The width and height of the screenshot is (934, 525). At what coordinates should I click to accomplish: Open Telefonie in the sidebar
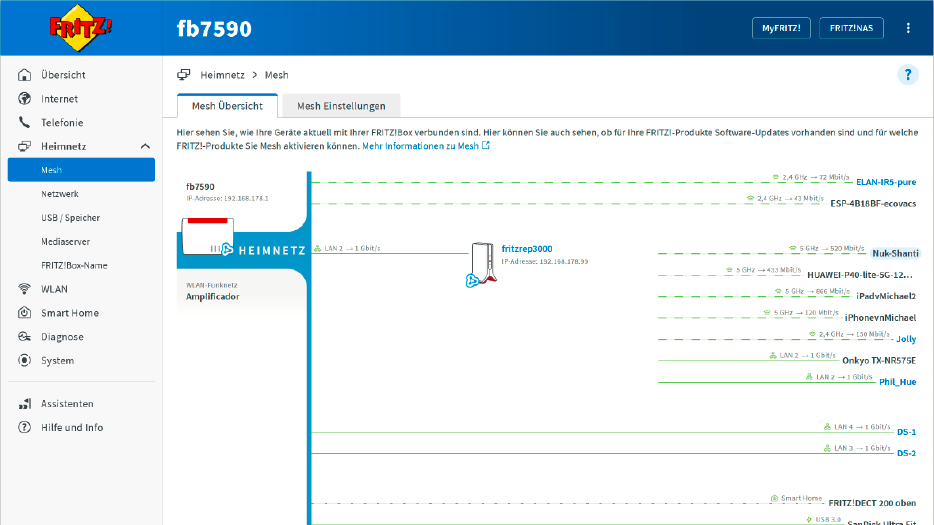pos(62,122)
